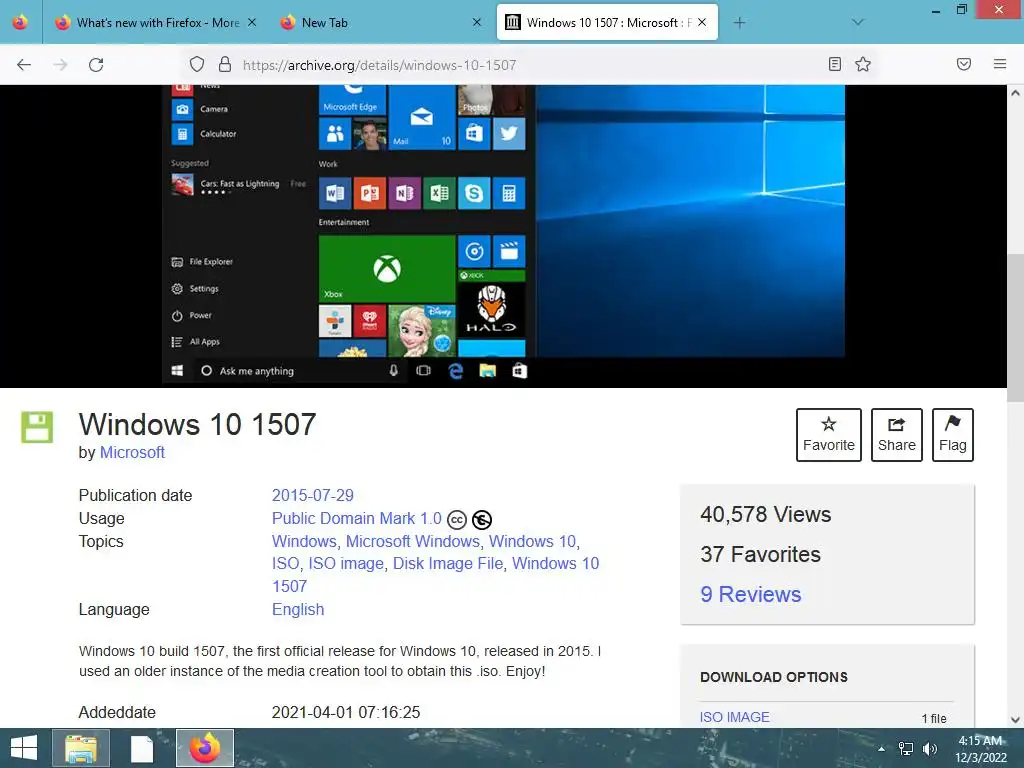This screenshot has height=768, width=1024.
Task: Close the What's new with Firefox tab
Action: click(251, 22)
